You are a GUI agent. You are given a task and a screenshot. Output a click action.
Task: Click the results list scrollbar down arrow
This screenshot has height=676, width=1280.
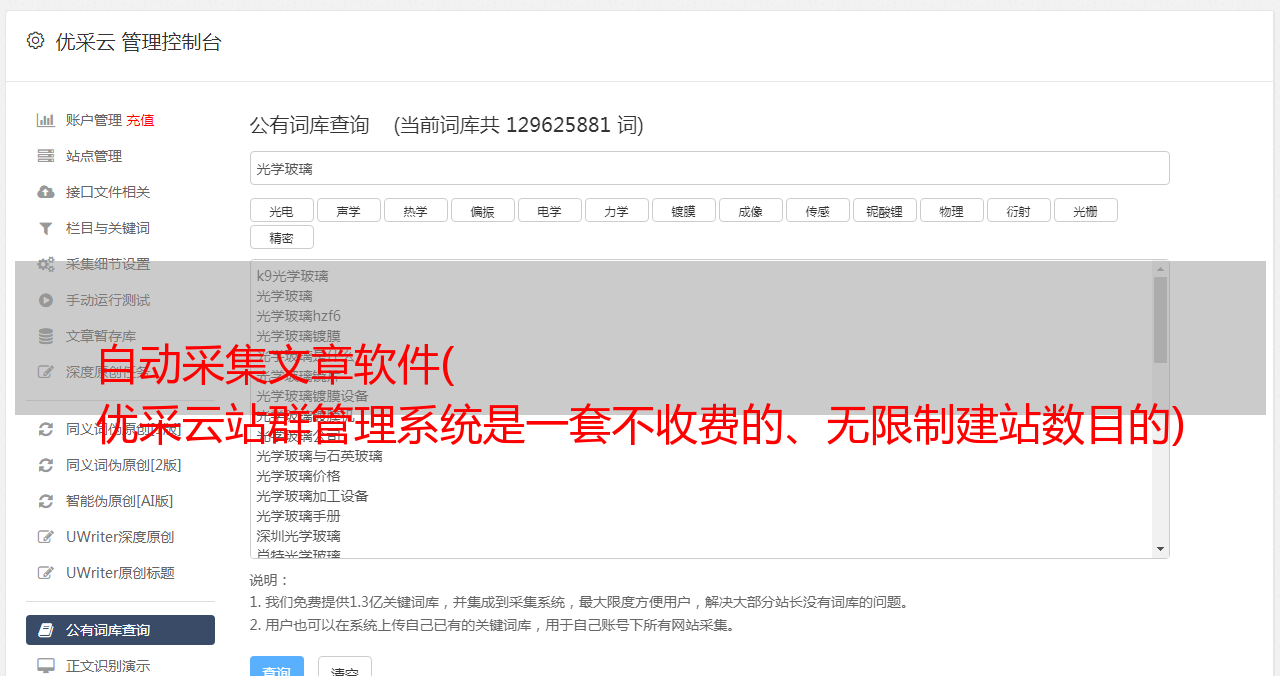[1160, 549]
